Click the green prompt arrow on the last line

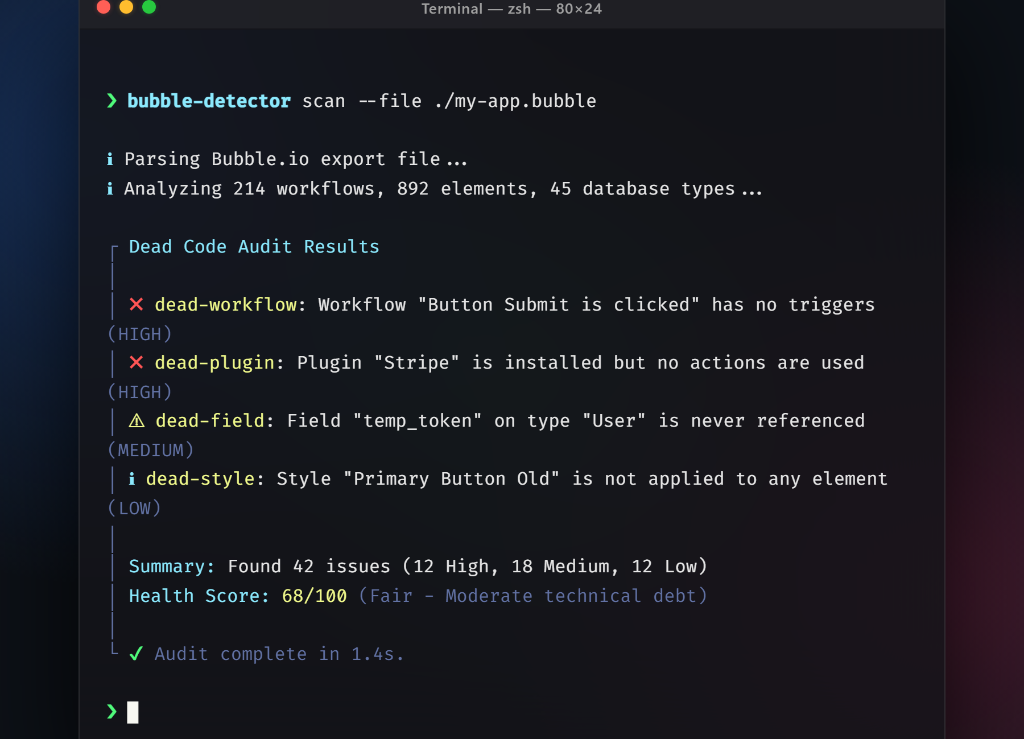[x=112, y=712]
